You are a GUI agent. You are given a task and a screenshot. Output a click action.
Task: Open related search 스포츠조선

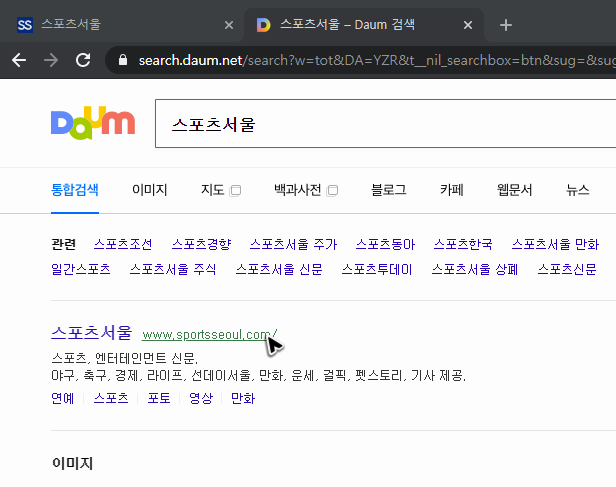point(123,244)
